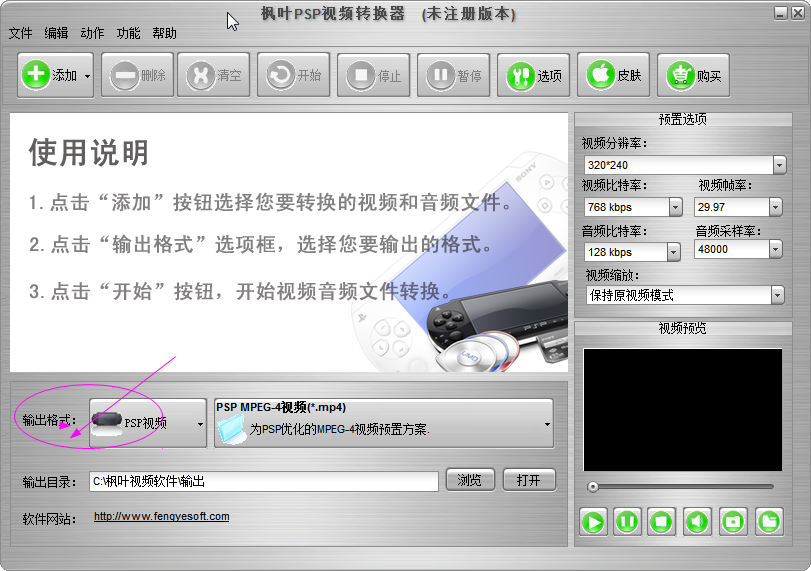This screenshot has width=811, height=571.
Task: Click the preview volume speaker icon
Action: pos(697,522)
